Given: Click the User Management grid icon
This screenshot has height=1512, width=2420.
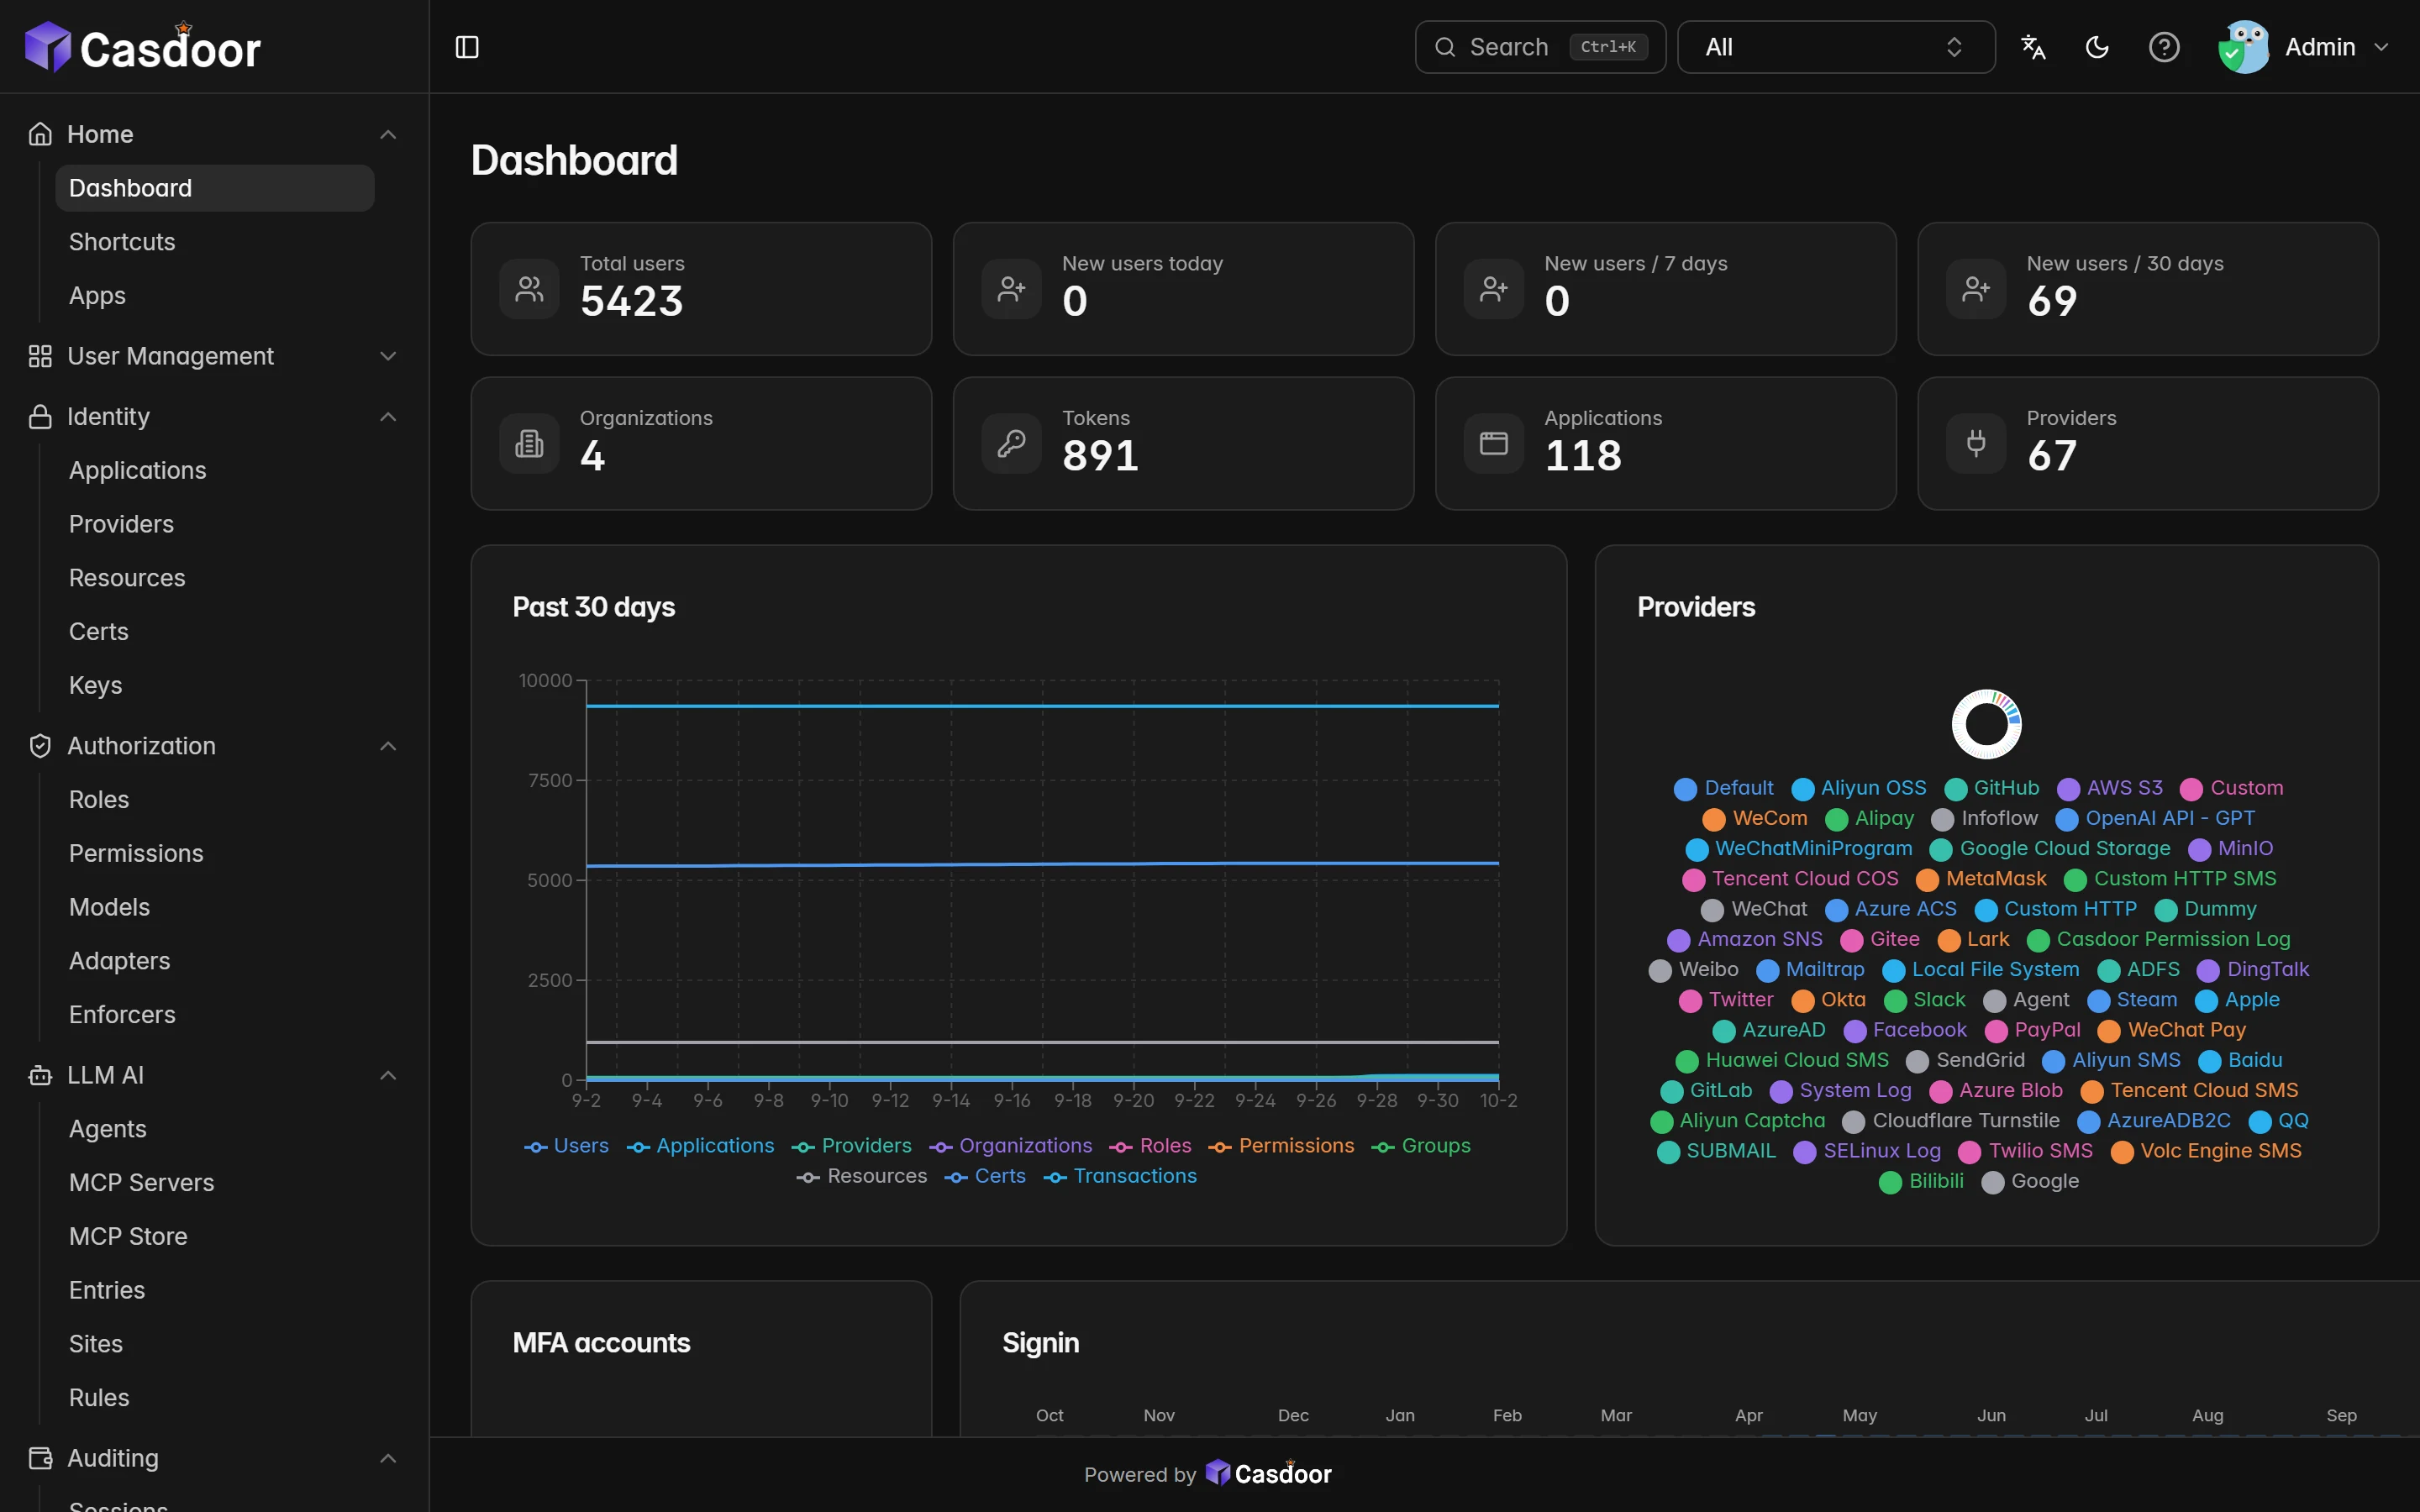Looking at the screenshot, I should tap(40, 356).
